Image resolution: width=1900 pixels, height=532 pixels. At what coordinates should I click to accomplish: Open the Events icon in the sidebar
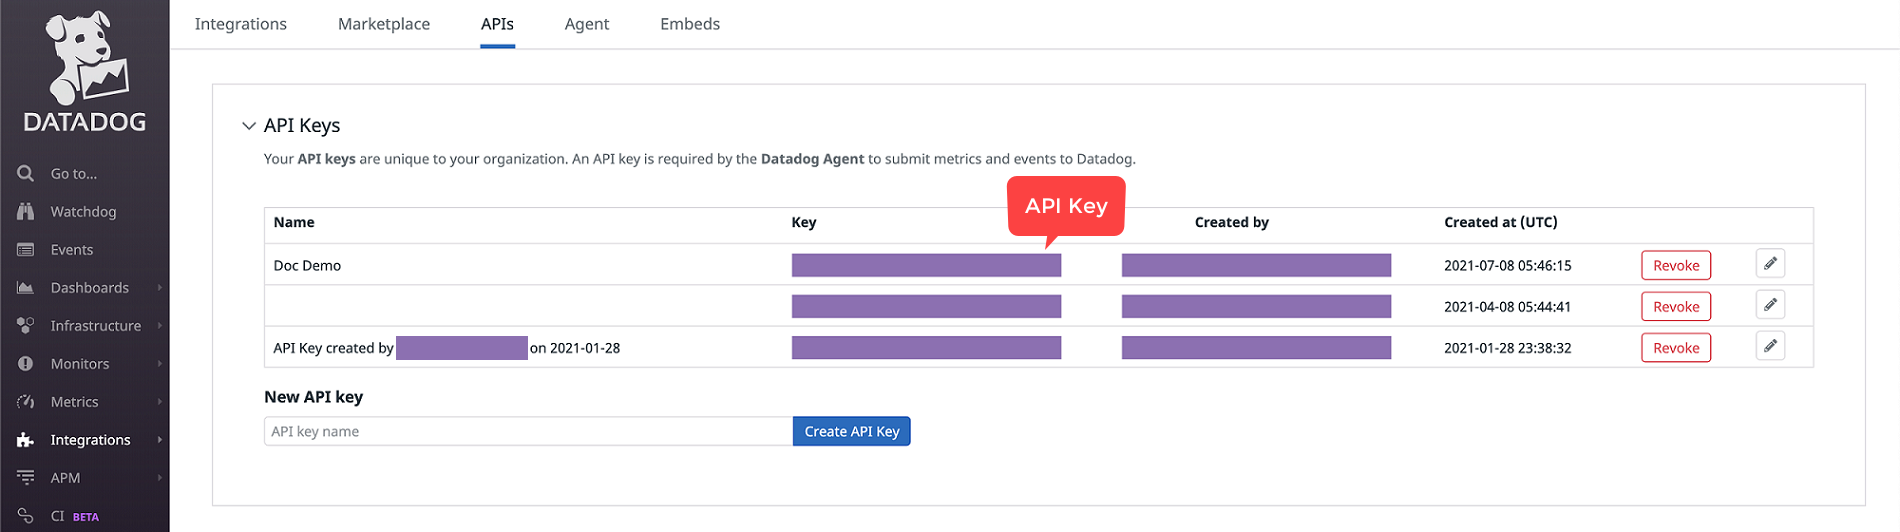tap(26, 250)
